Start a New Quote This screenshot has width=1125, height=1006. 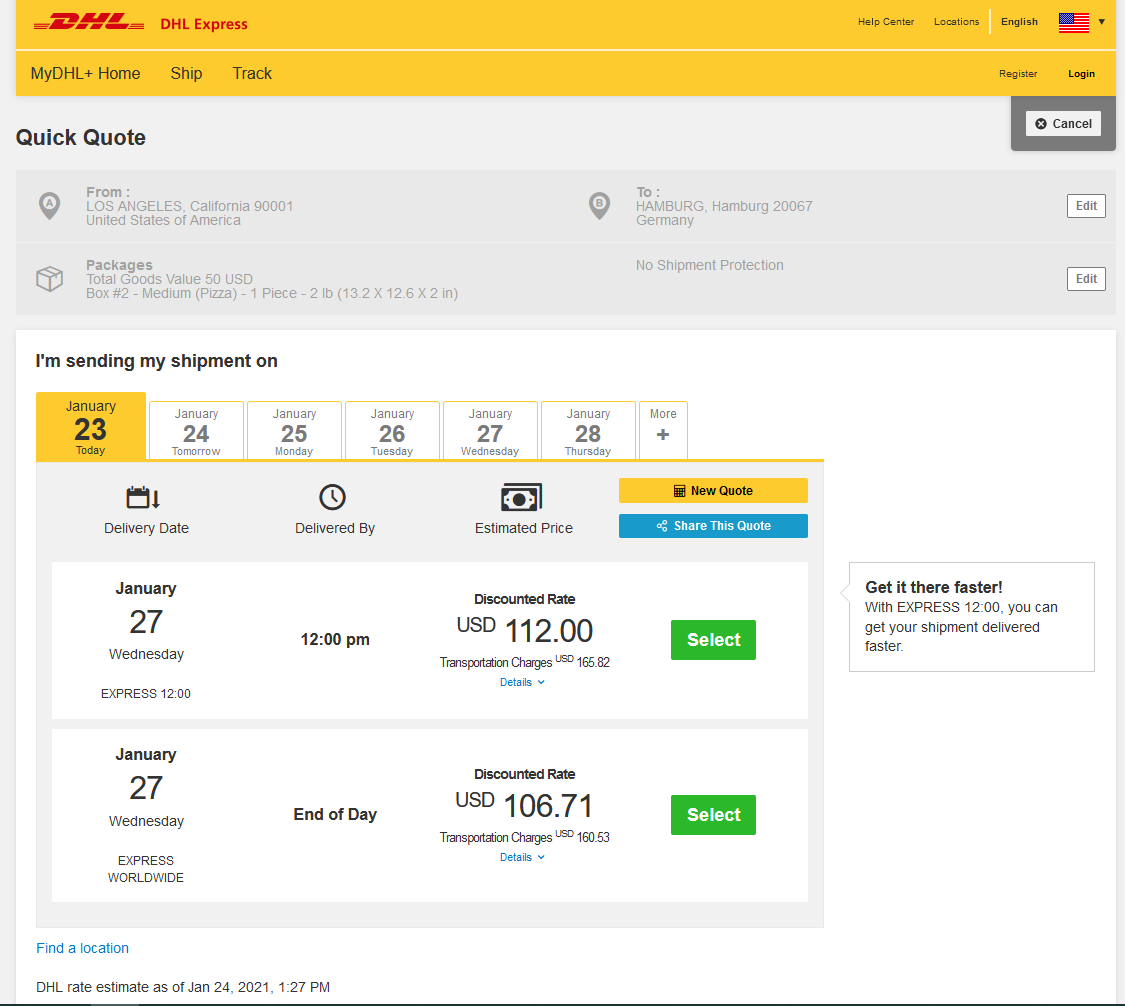click(713, 491)
